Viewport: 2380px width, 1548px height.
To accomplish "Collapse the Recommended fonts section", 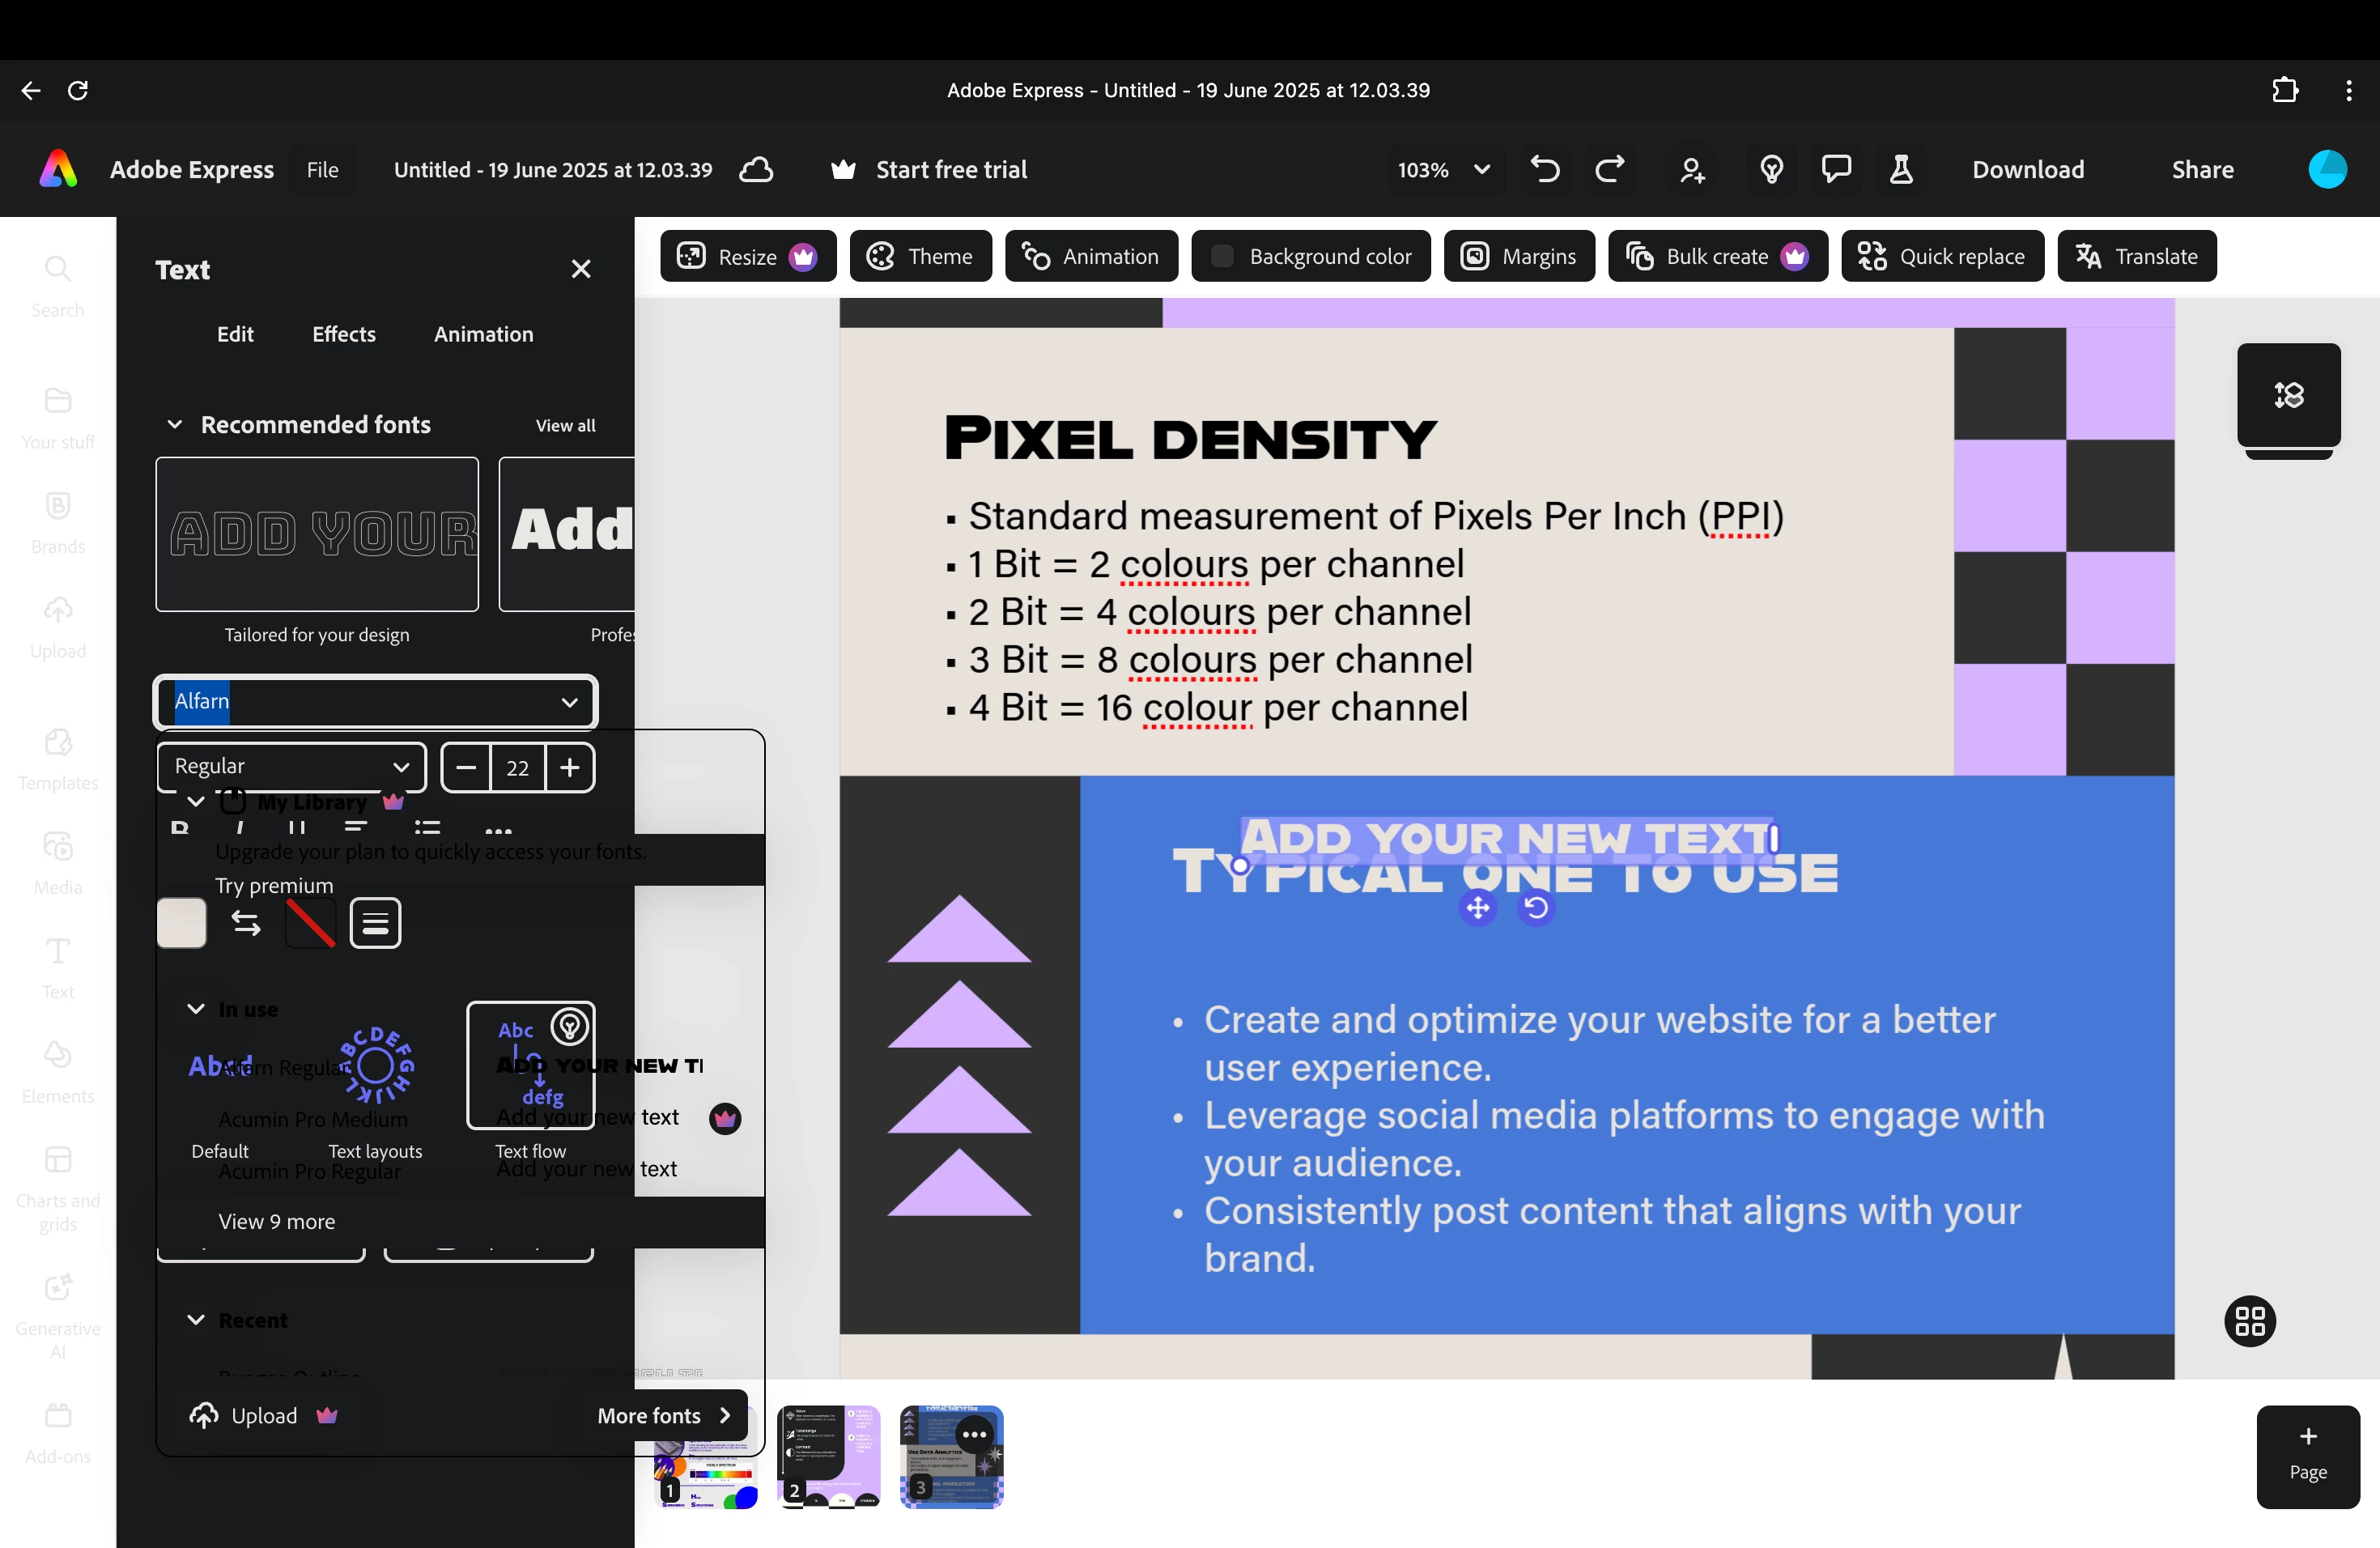I will point(175,425).
